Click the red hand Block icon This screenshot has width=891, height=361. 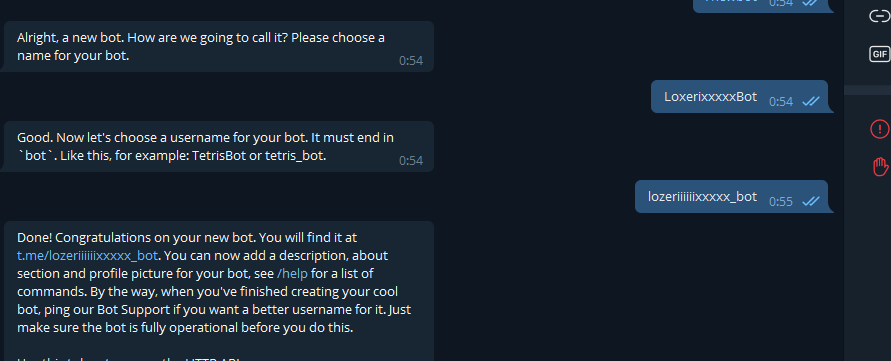point(880,167)
